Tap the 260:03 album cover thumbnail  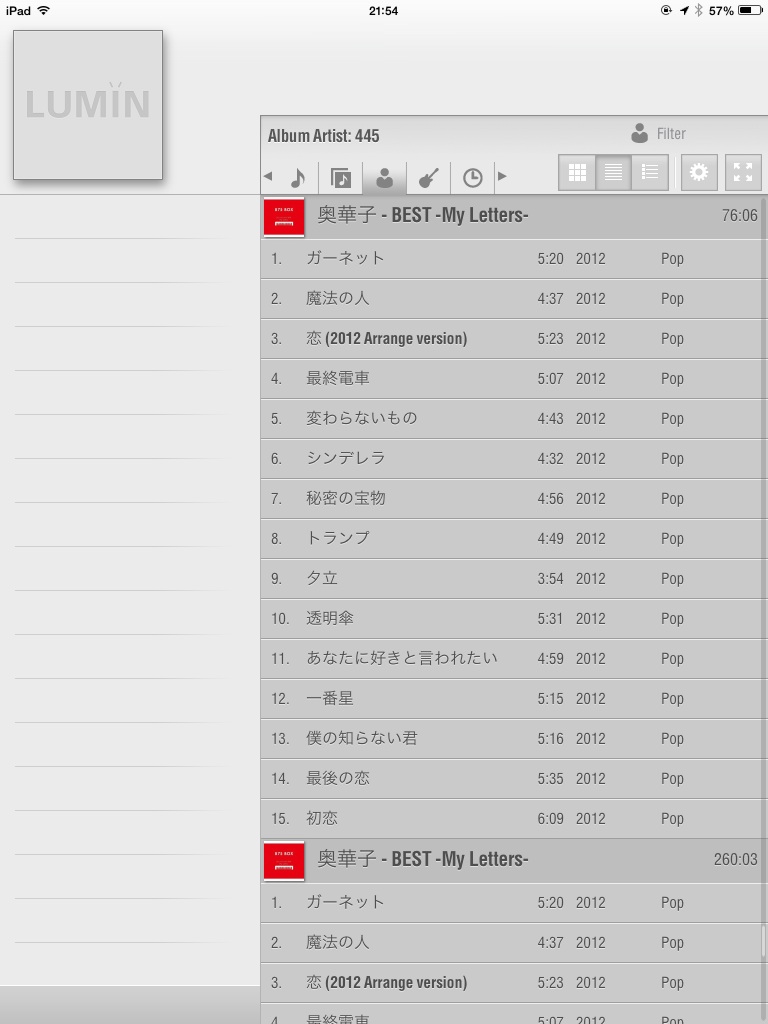point(284,861)
